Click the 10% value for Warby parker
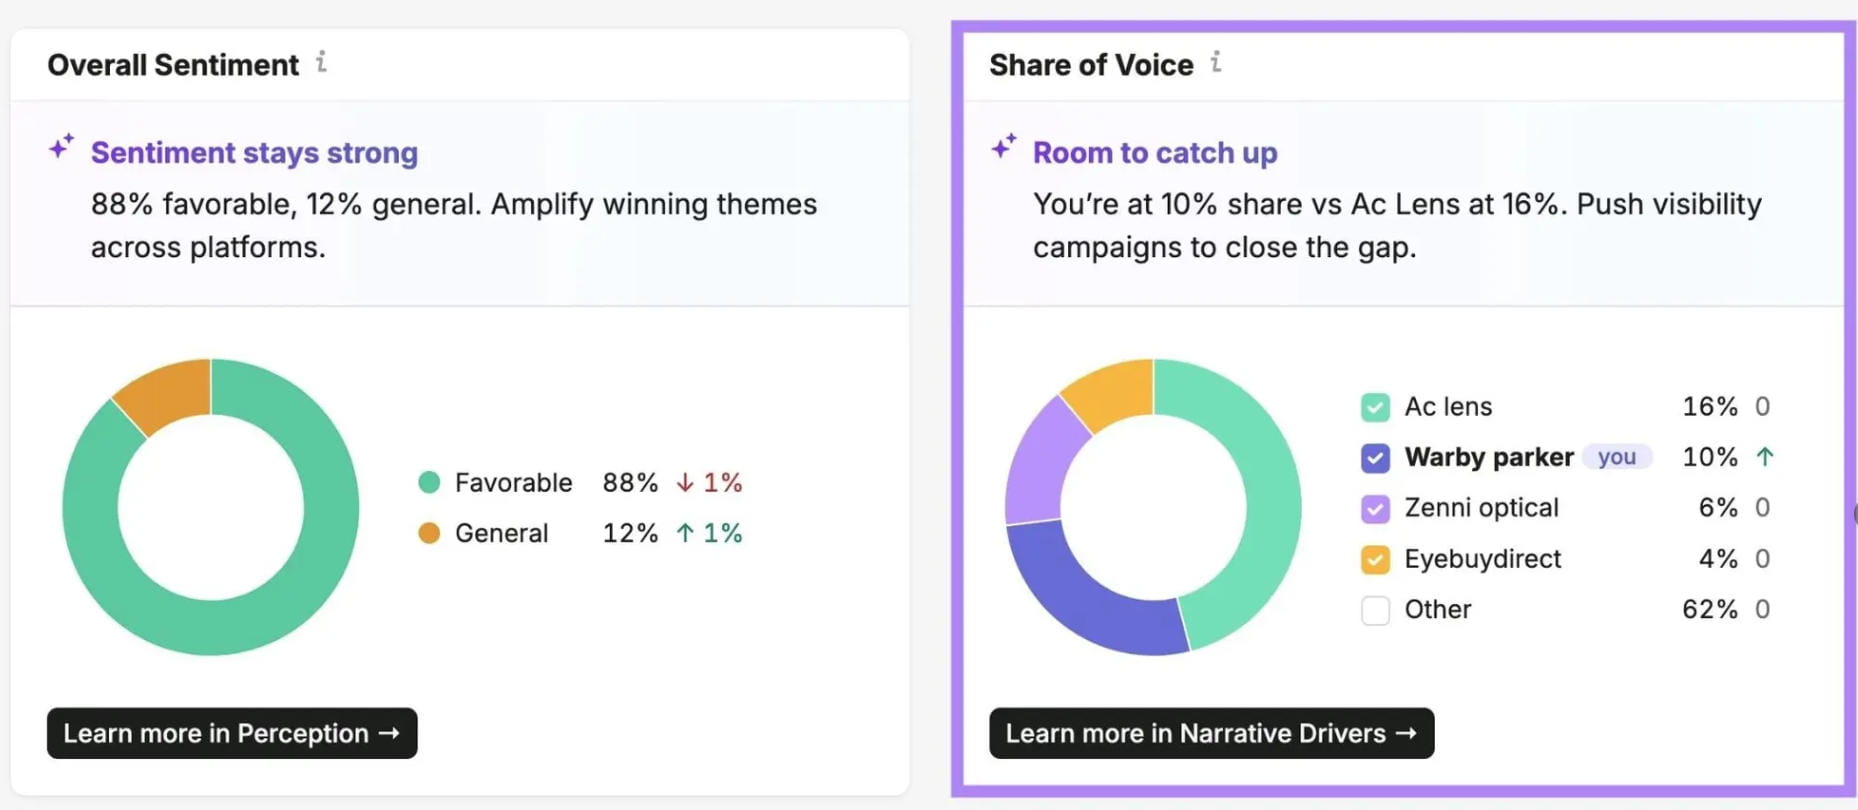Image resolution: width=1858 pixels, height=810 pixels. tap(1710, 457)
